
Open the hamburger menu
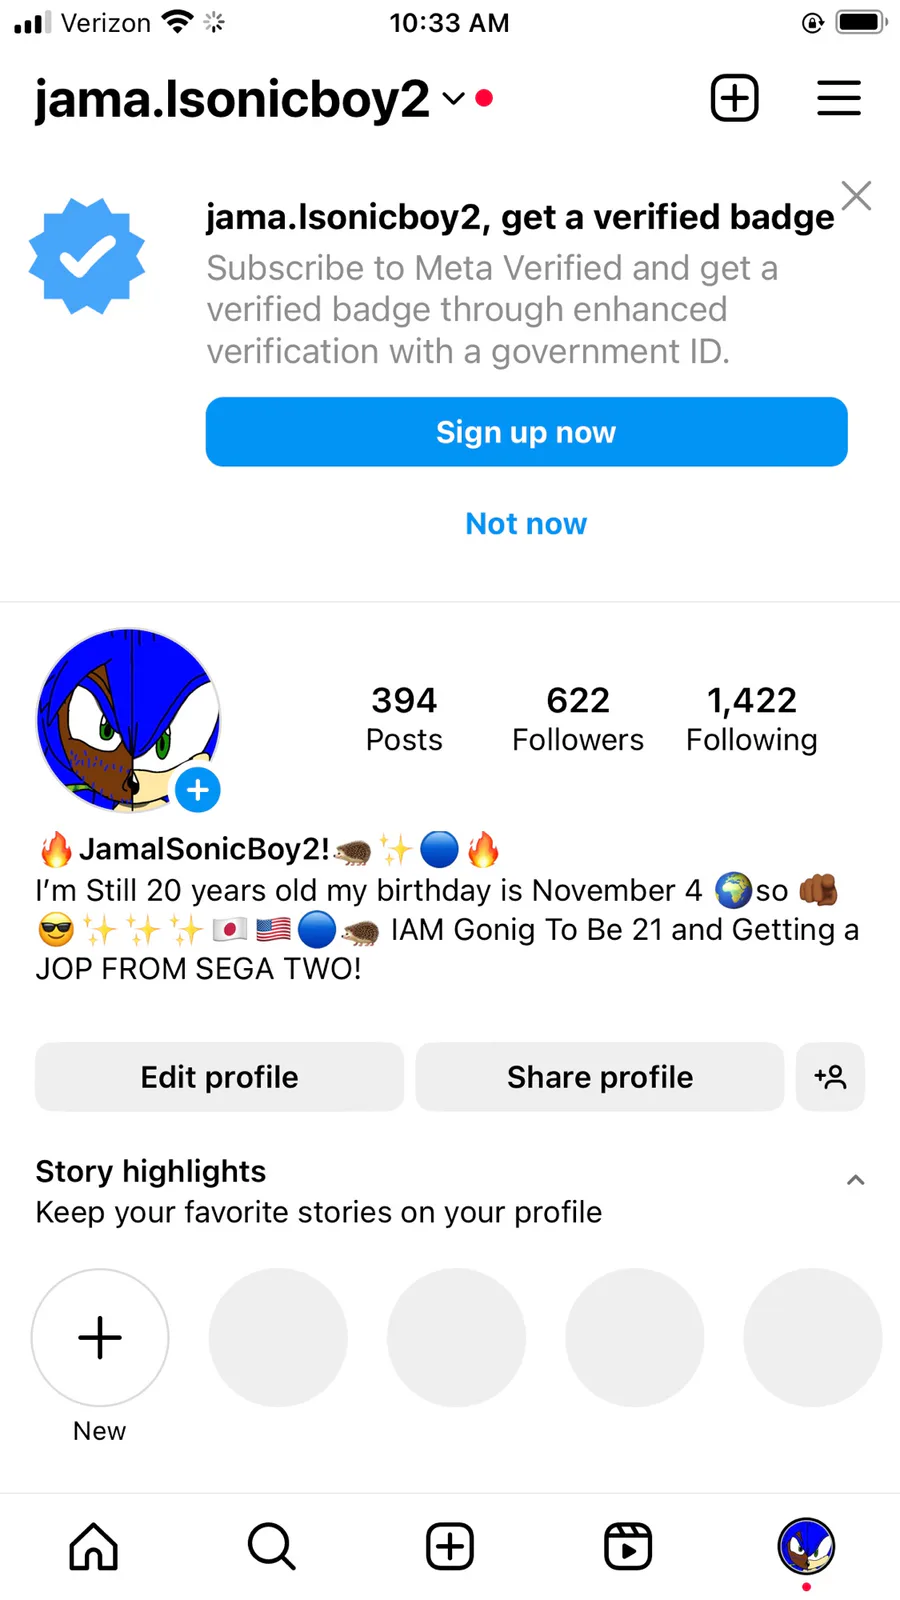838,98
